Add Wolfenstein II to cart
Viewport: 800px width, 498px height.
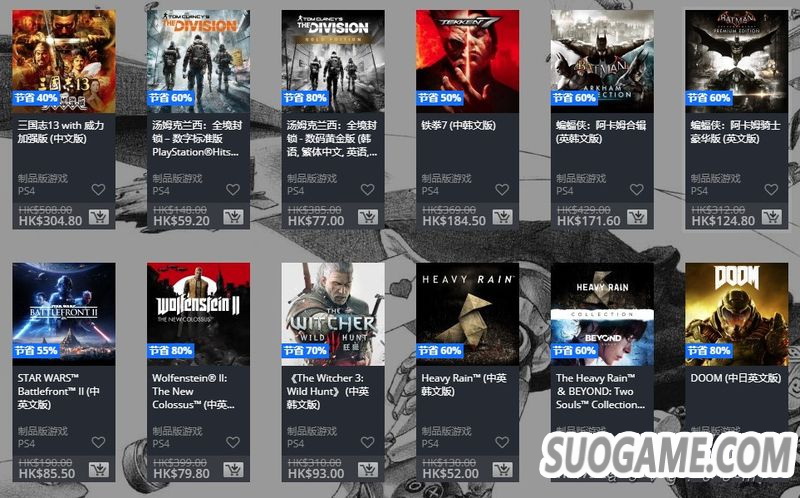coord(233,470)
